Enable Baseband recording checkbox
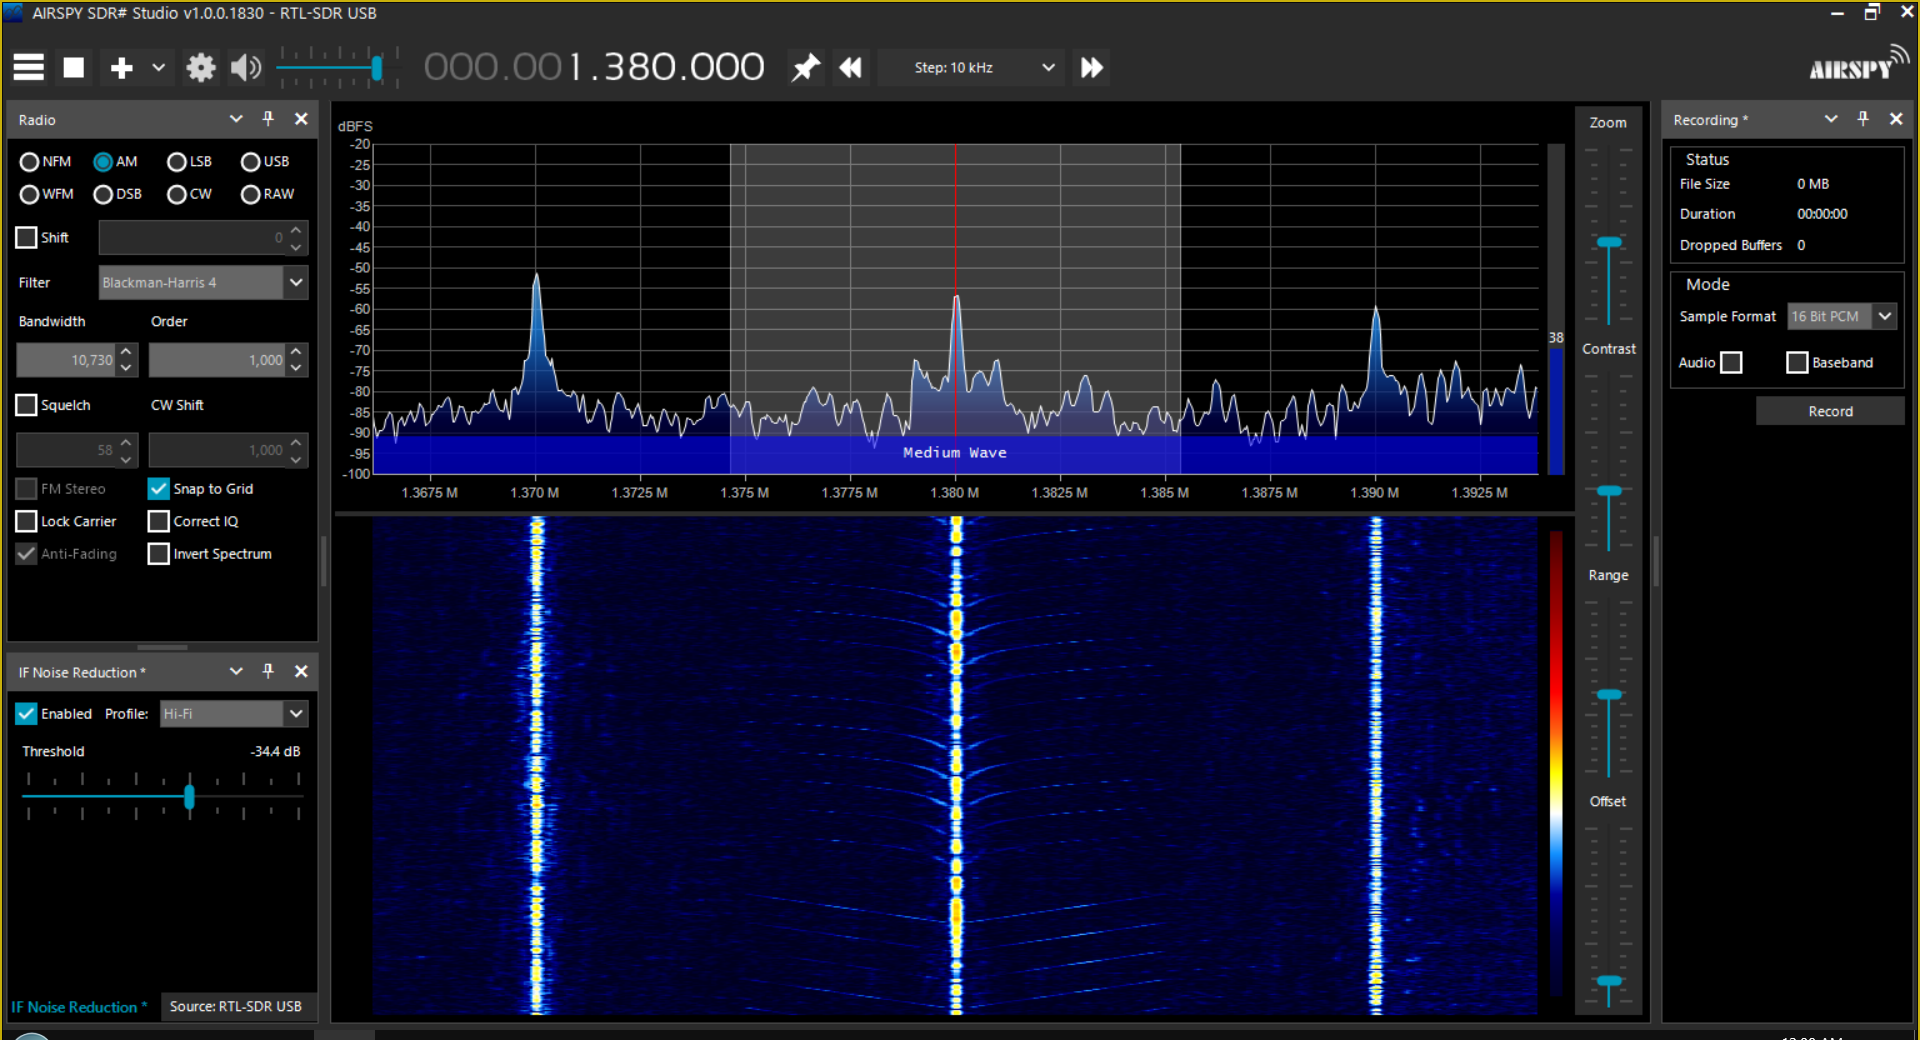Image resolution: width=1920 pixels, height=1040 pixels. pos(1797,362)
